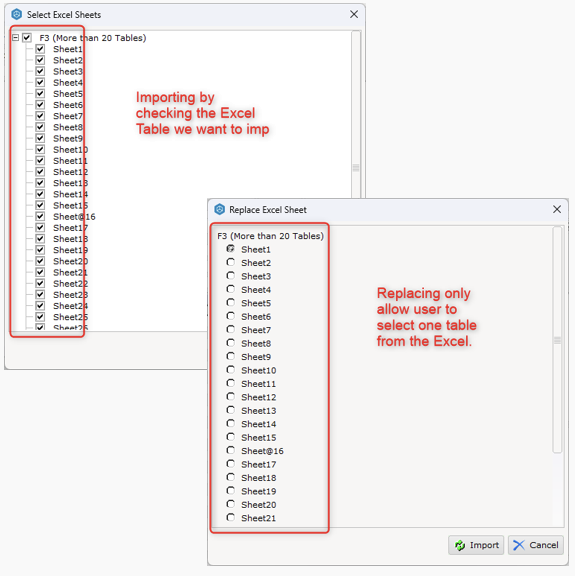Close the Replace Excel Sheet dialog
The width and height of the screenshot is (575, 576).
[x=557, y=209]
